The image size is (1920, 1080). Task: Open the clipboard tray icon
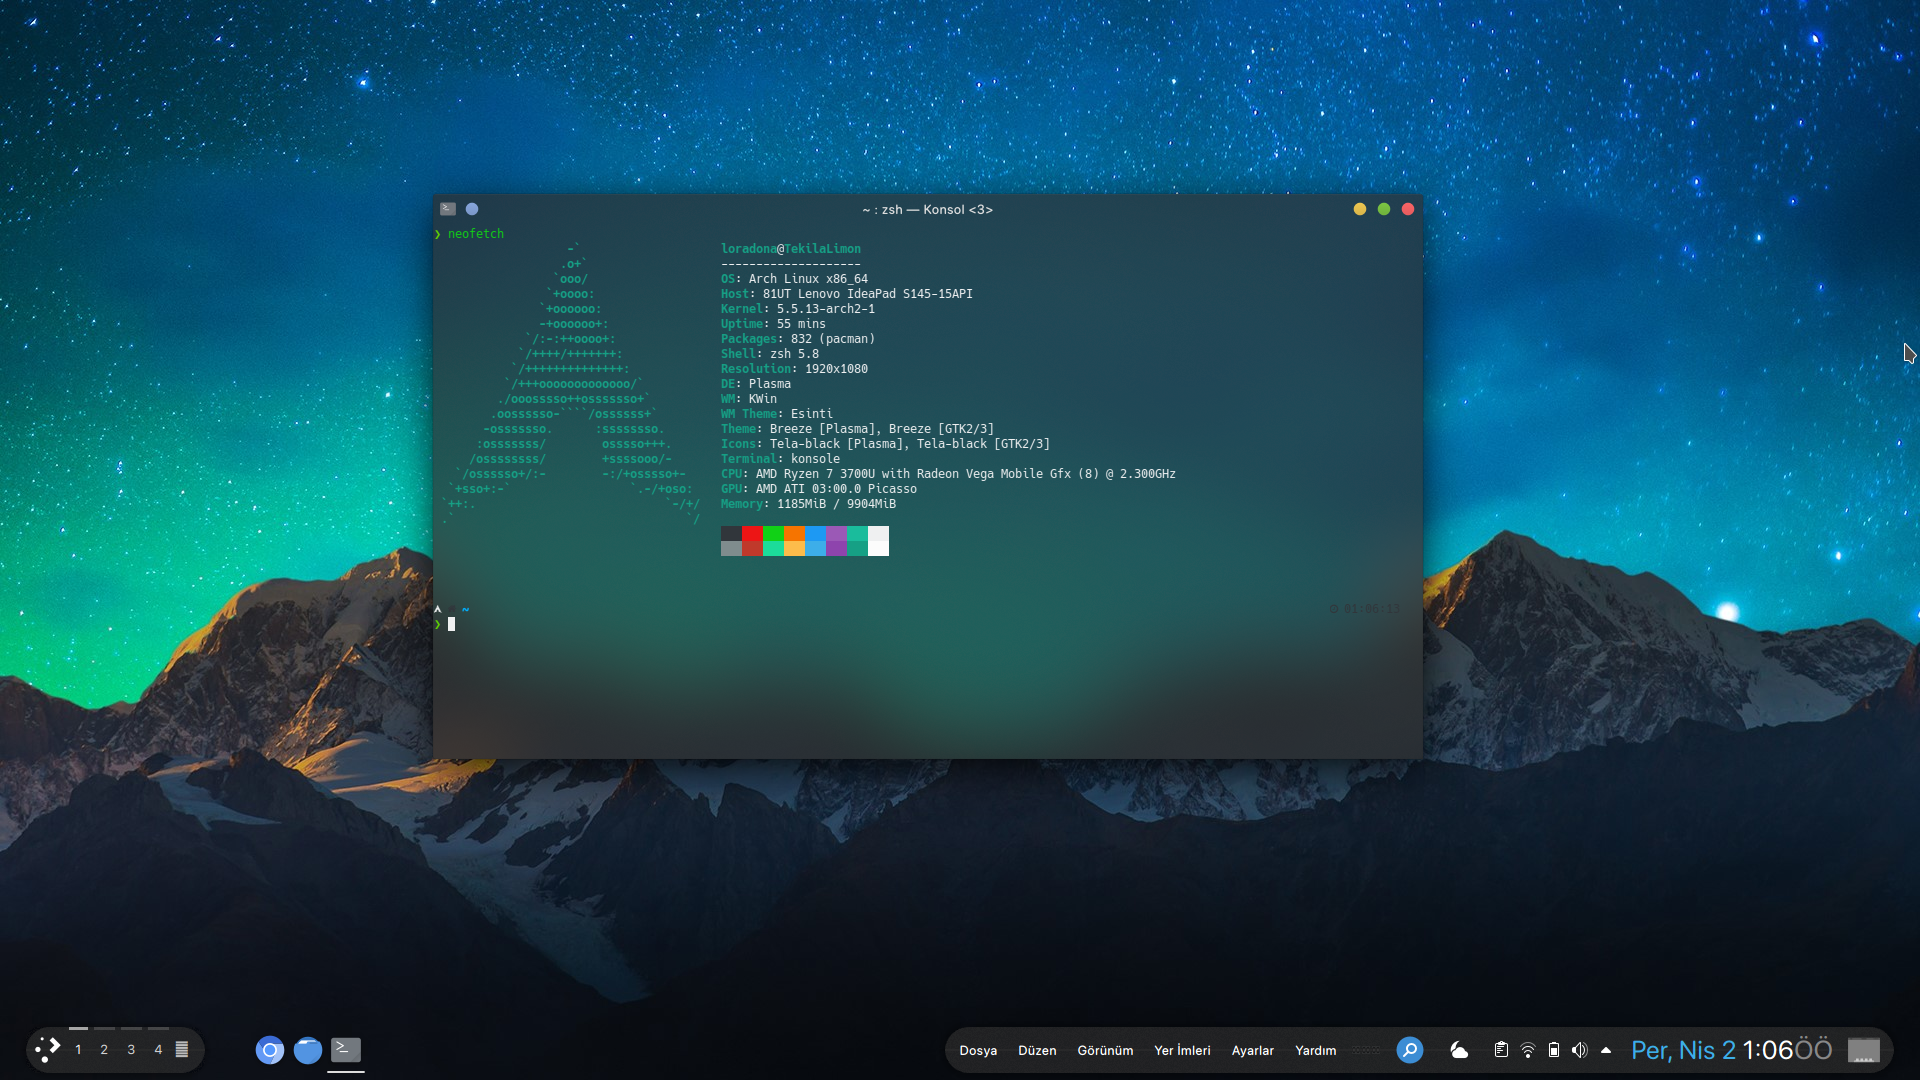click(x=1501, y=1050)
